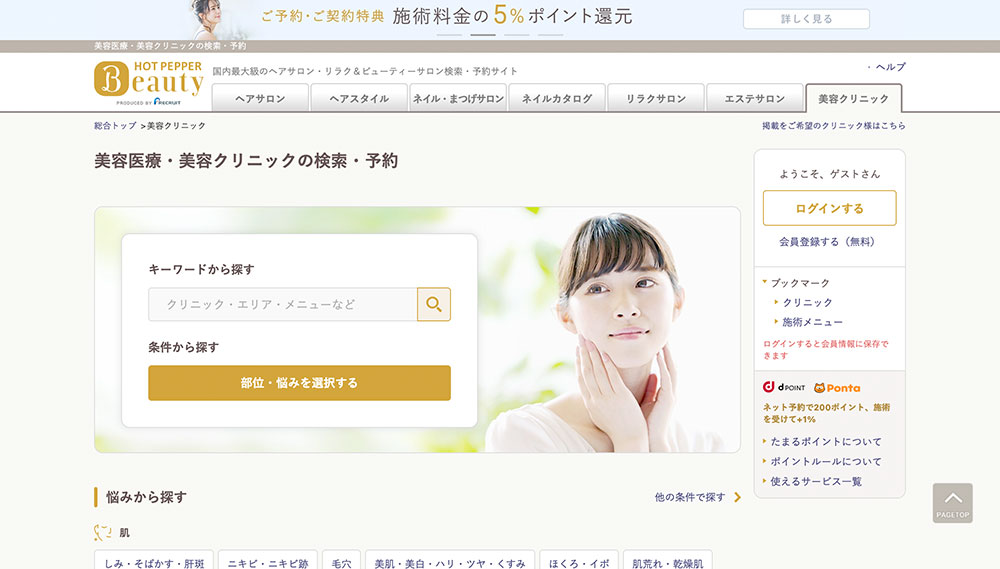Viewport: 1000px width, 569px height.
Task: Open 会員登録する（無料） link
Action: point(826,242)
